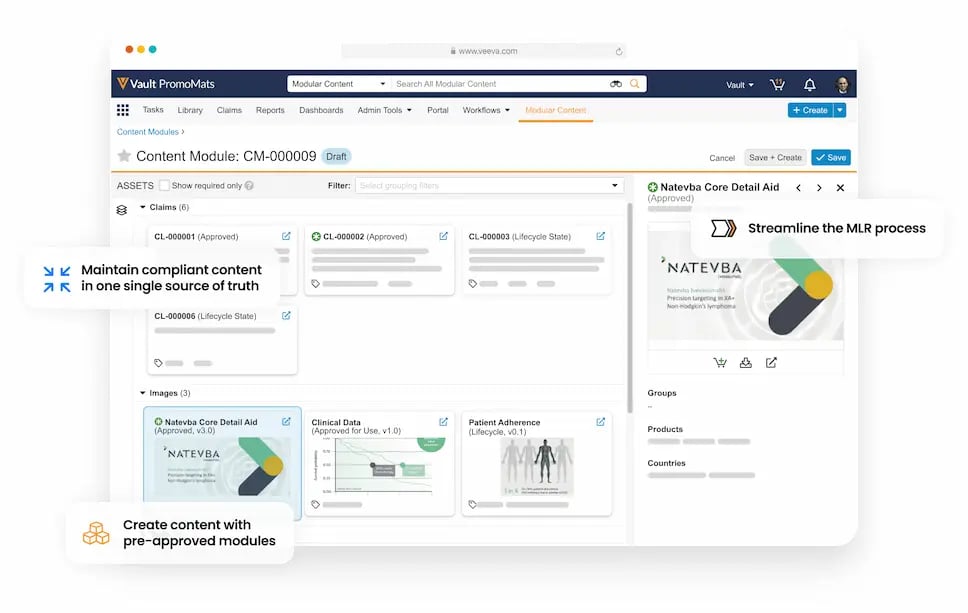
Task: Click the notifications bell icon
Action: click(810, 85)
